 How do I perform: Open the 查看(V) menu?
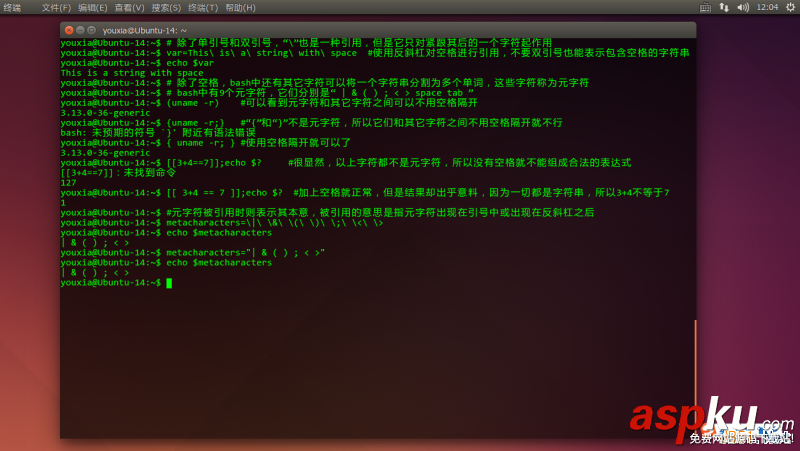(129, 8)
